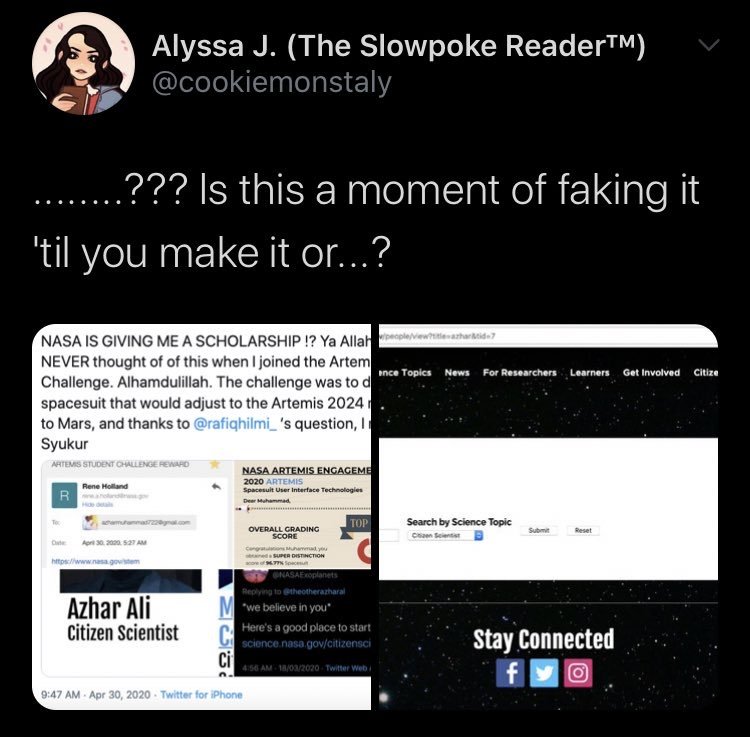Open the Facebook icon under Stay Connected
The width and height of the screenshot is (750, 737).
coord(510,673)
